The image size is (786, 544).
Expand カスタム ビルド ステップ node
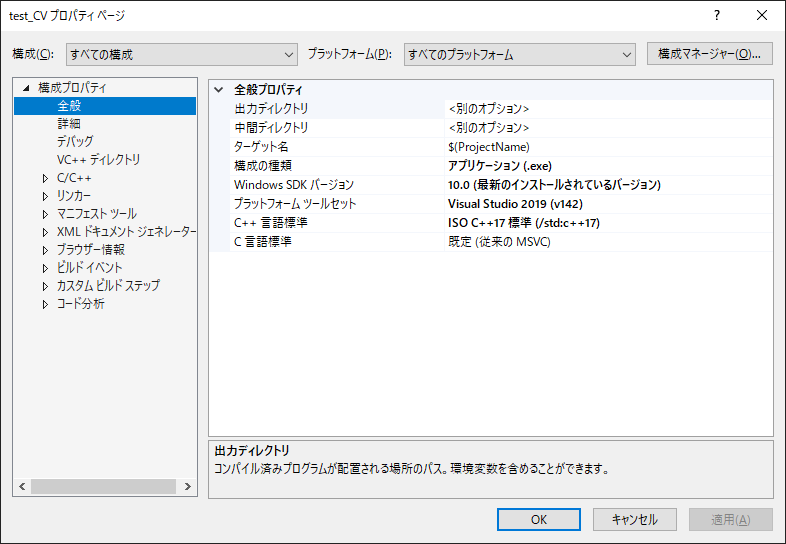point(45,286)
